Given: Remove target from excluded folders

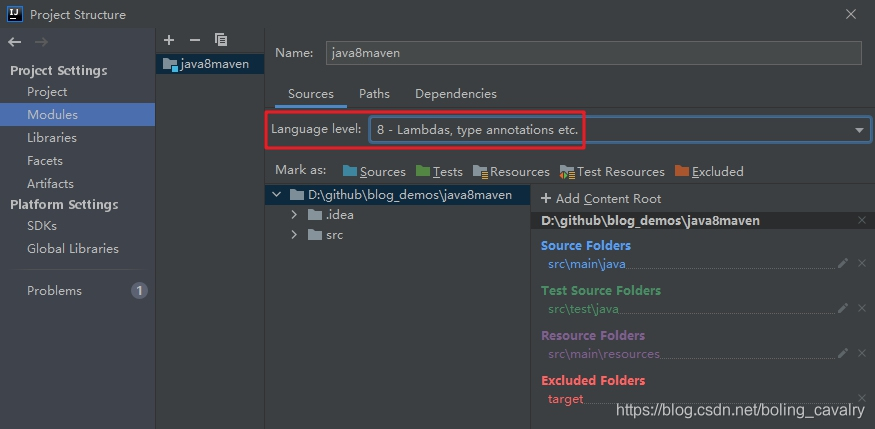Looking at the screenshot, I should [862, 398].
